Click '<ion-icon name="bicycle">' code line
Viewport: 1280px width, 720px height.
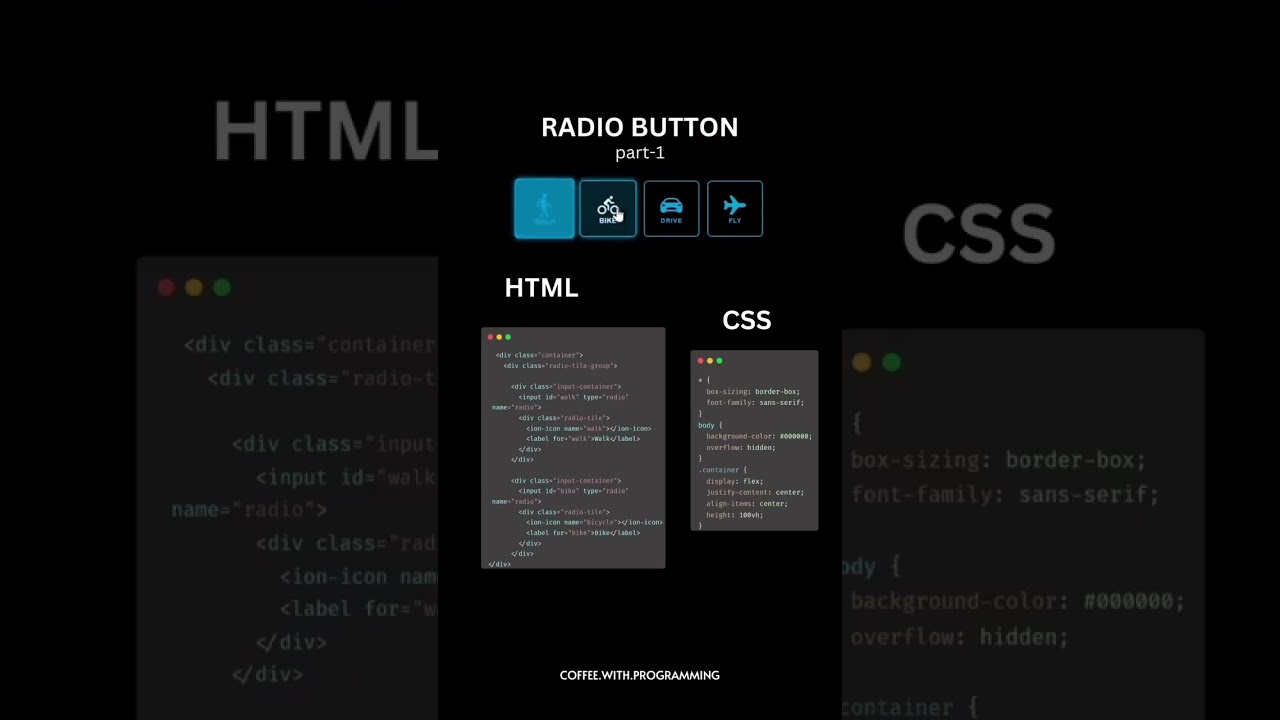[x=594, y=522]
